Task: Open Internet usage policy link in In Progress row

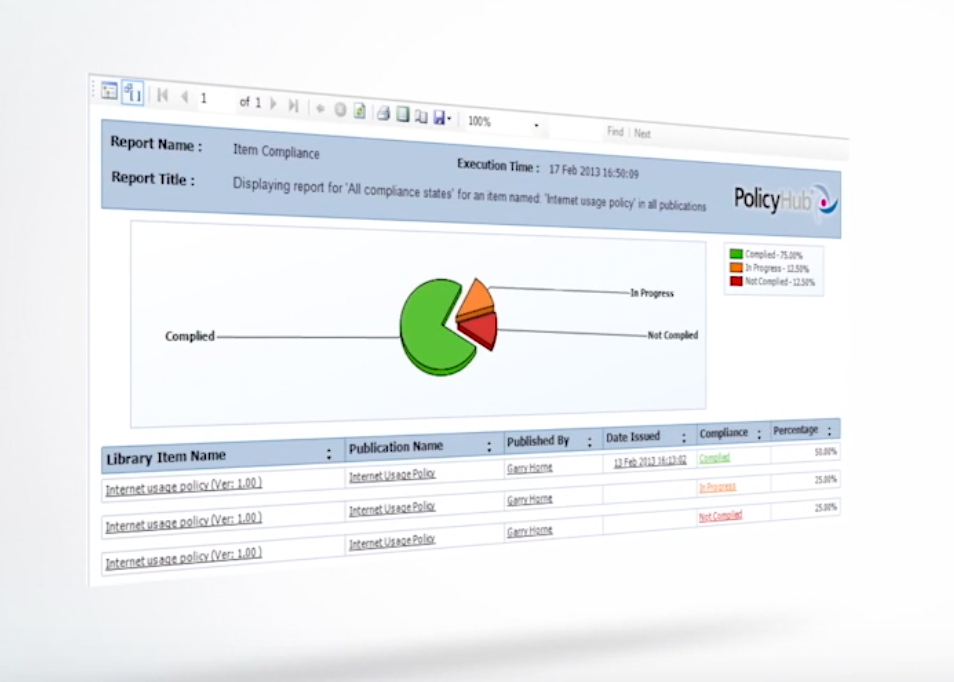Action: 184,522
